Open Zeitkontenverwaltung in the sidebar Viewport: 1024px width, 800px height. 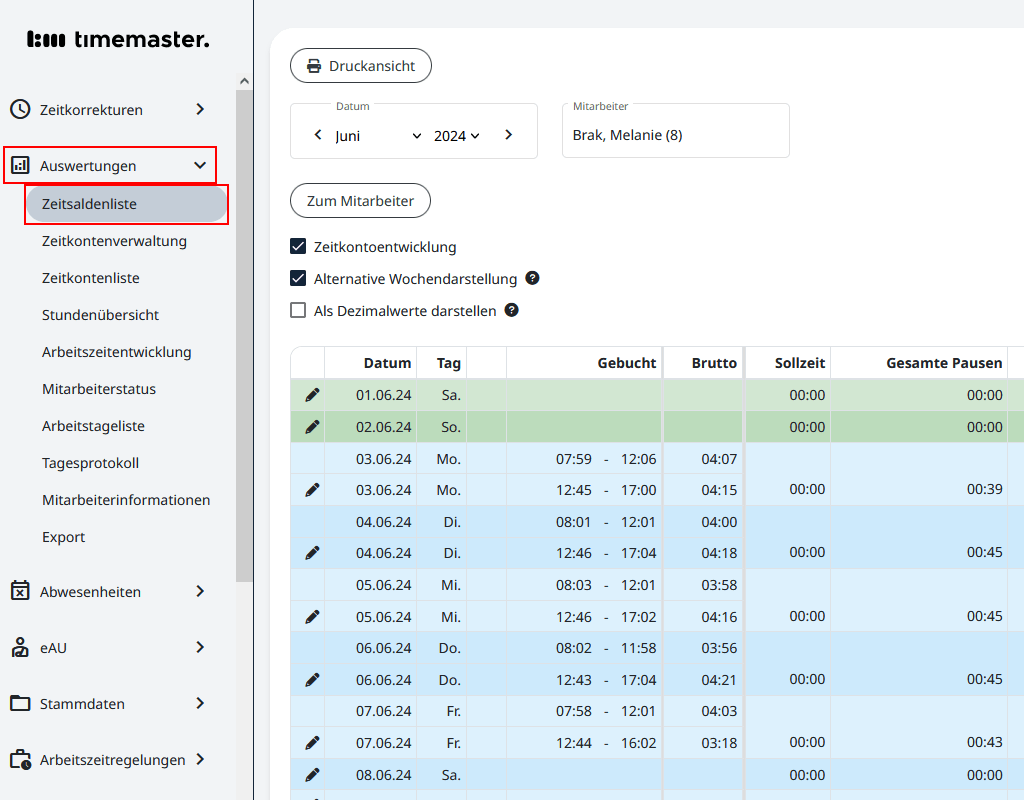pos(114,241)
